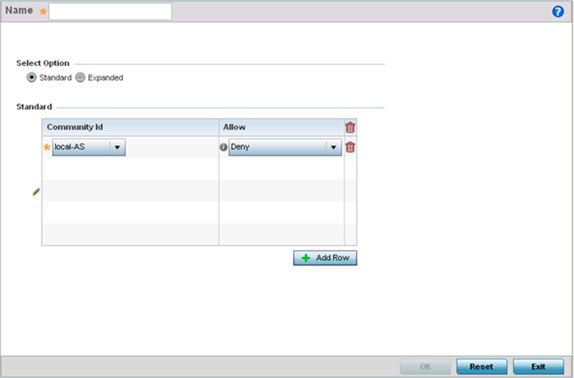Click the Allow column header
This screenshot has width=574, height=378.
(282, 127)
